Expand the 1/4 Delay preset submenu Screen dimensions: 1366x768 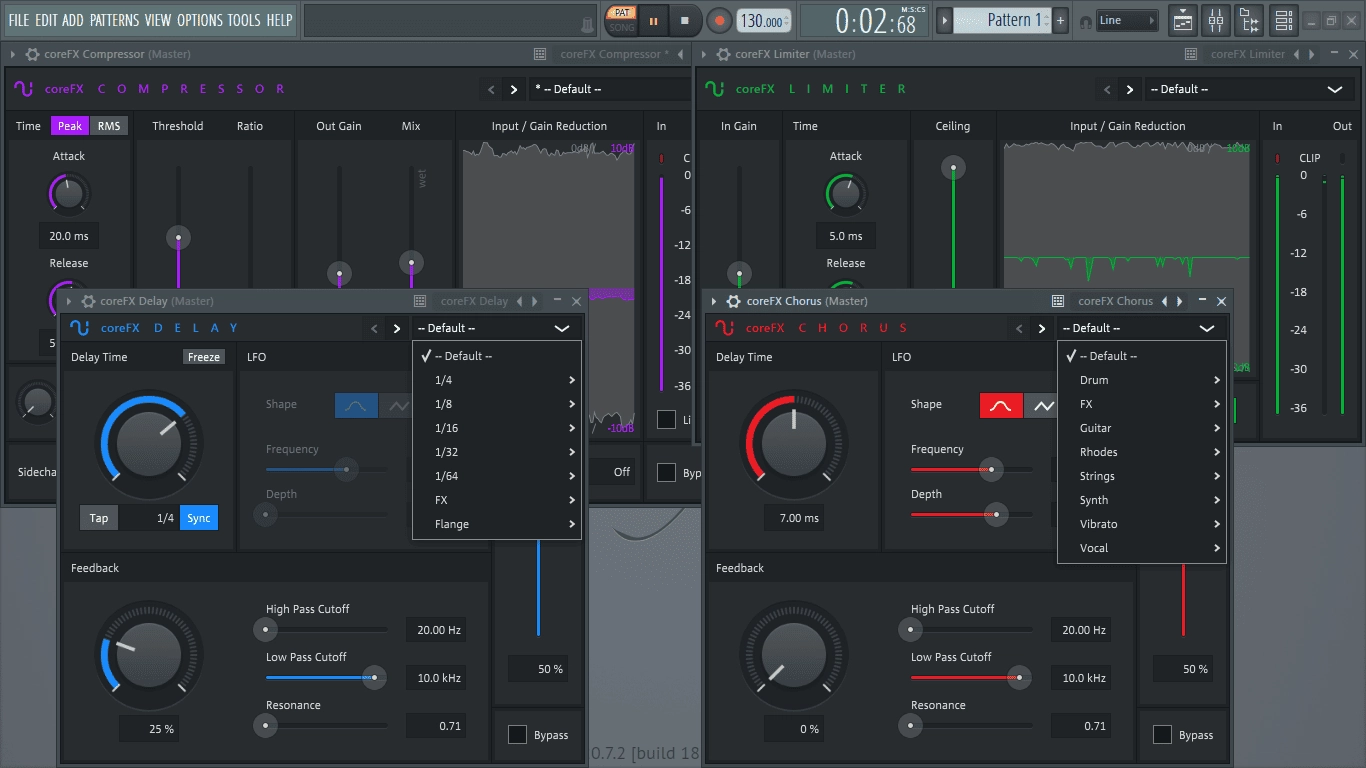click(x=497, y=380)
